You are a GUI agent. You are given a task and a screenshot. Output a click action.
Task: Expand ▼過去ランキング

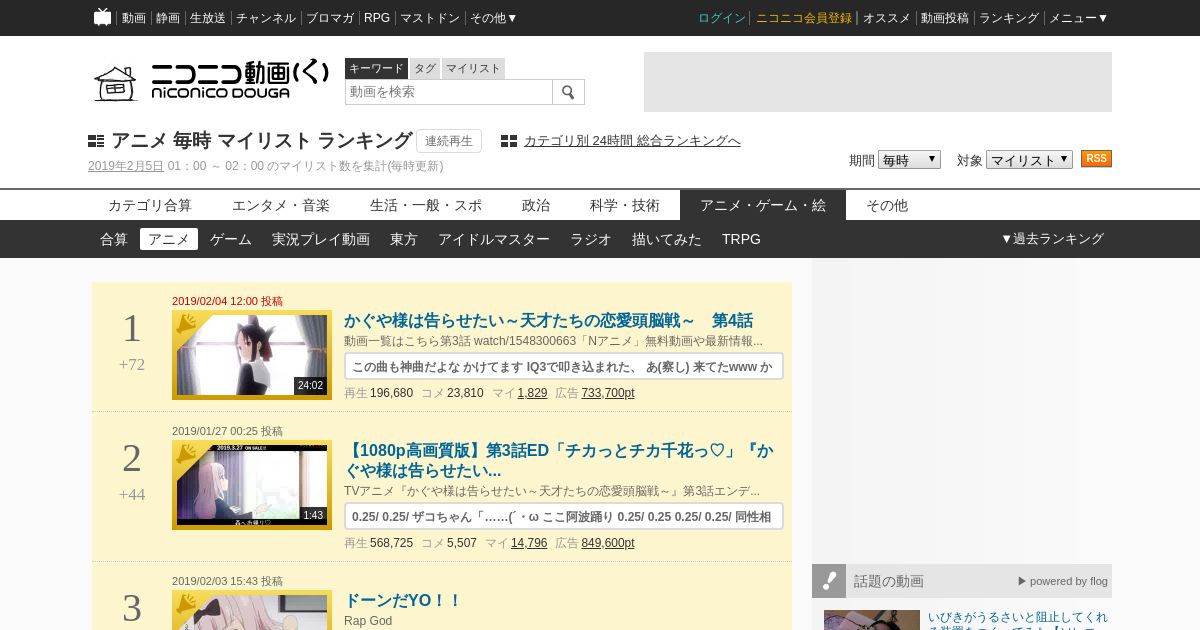tap(1052, 239)
